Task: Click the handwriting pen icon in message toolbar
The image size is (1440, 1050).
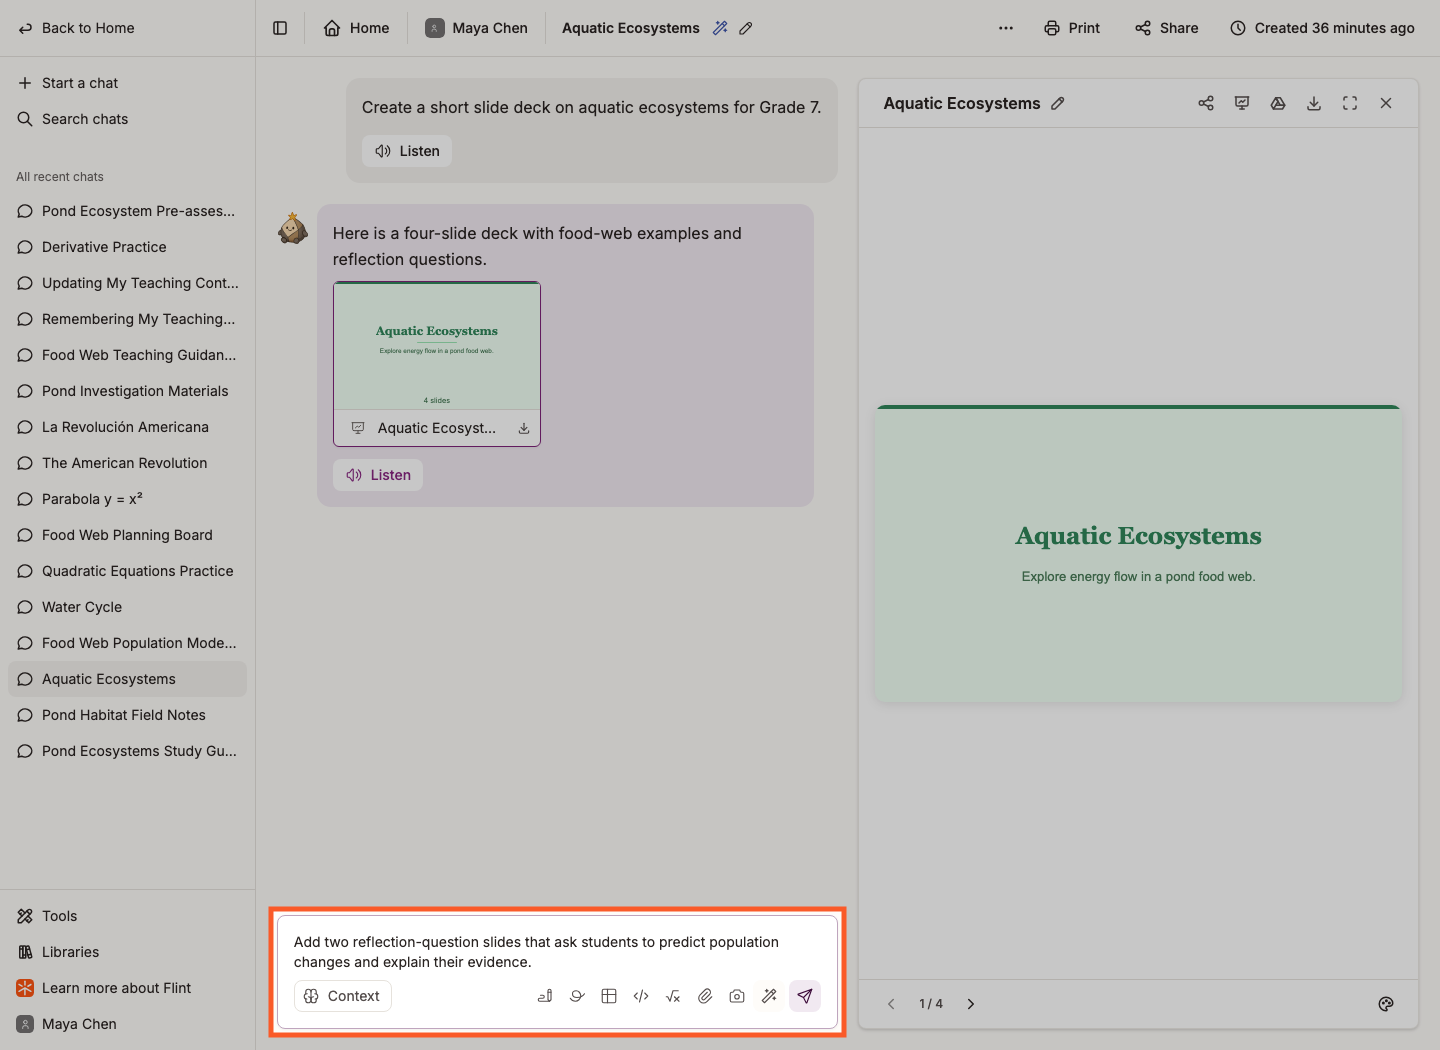Action: click(545, 996)
